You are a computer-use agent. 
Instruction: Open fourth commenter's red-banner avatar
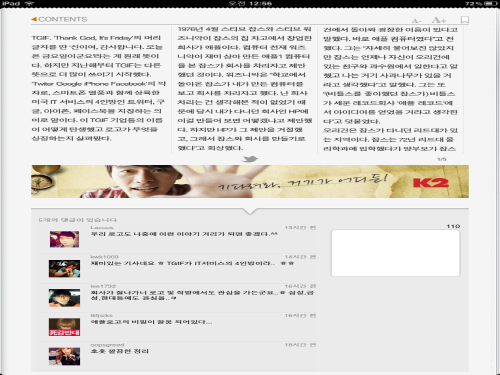click(x=64, y=327)
